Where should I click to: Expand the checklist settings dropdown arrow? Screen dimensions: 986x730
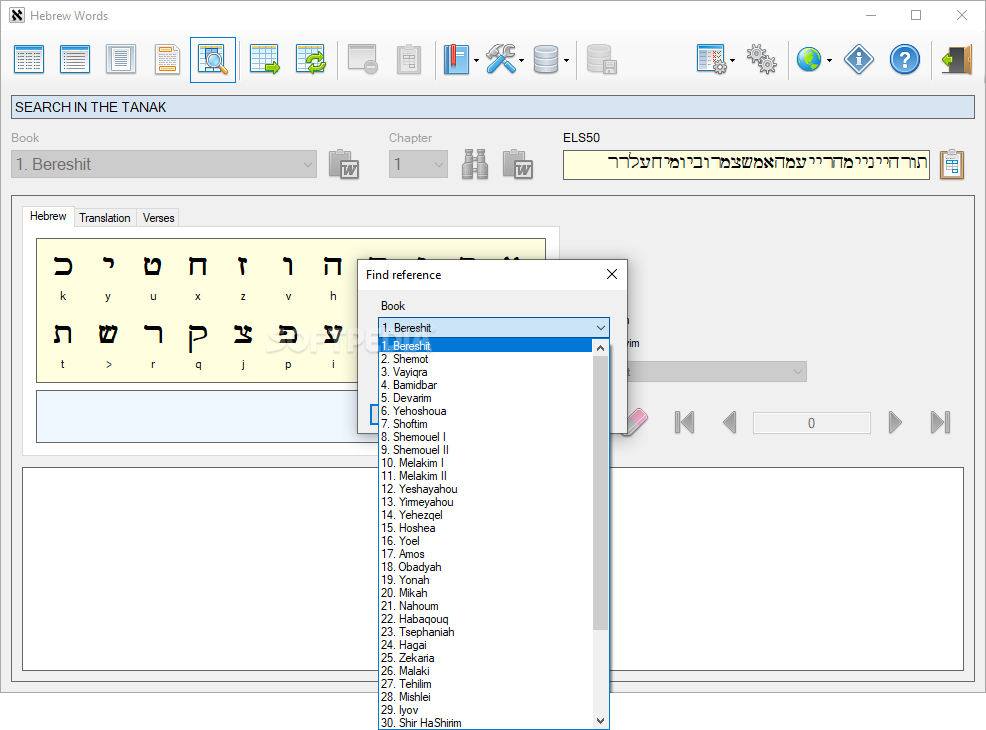733,60
